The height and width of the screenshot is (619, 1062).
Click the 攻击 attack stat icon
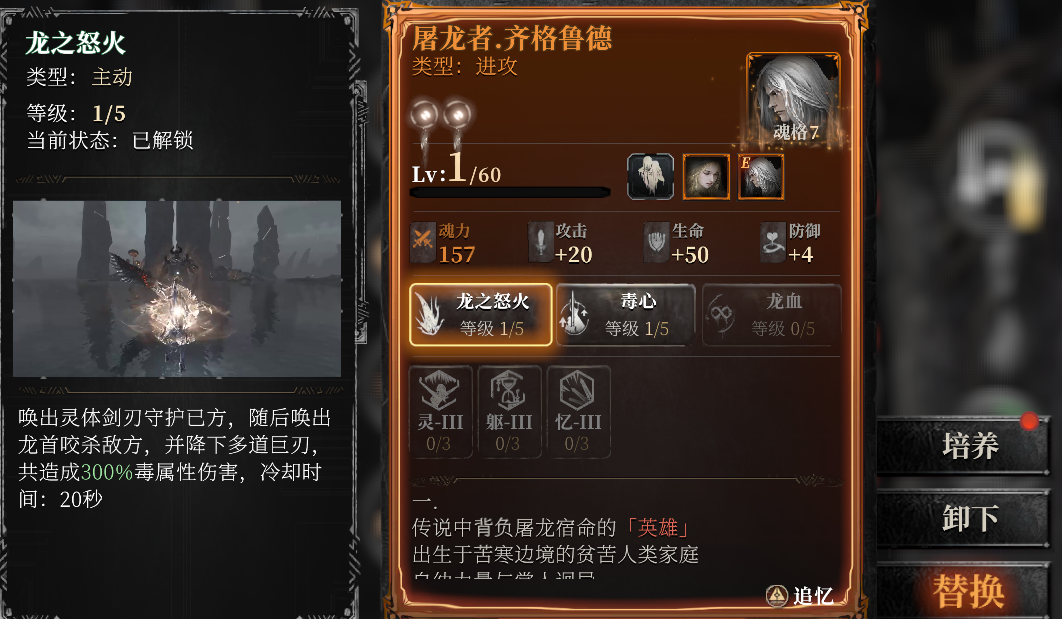[x=540, y=242]
